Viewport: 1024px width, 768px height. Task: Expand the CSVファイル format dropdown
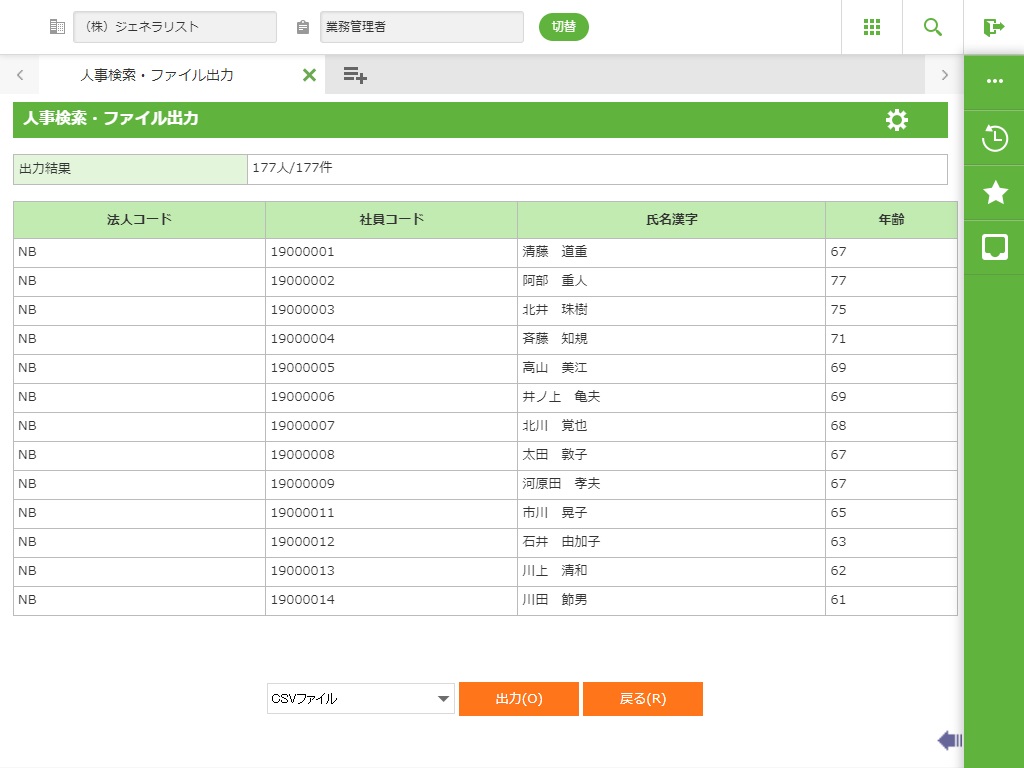point(360,699)
